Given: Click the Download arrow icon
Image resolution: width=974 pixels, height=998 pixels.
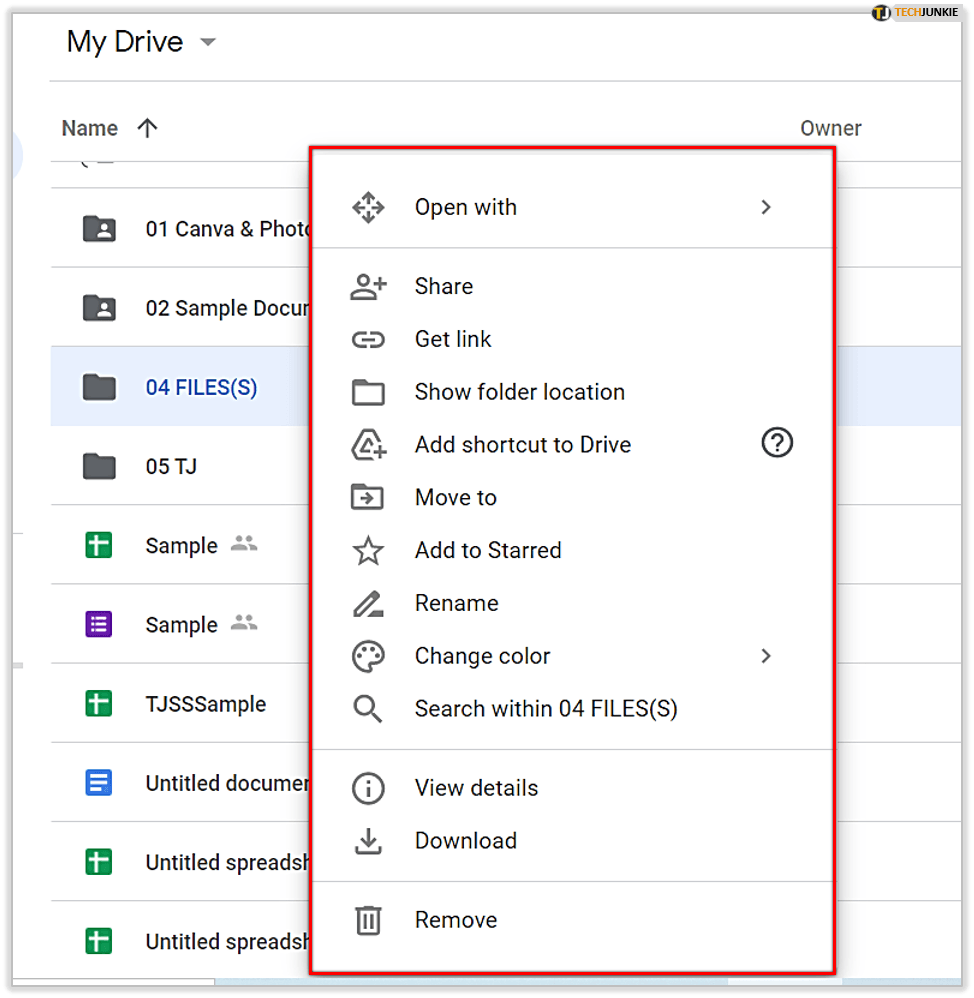Looking at the screenshot, I should coord(368,841).
